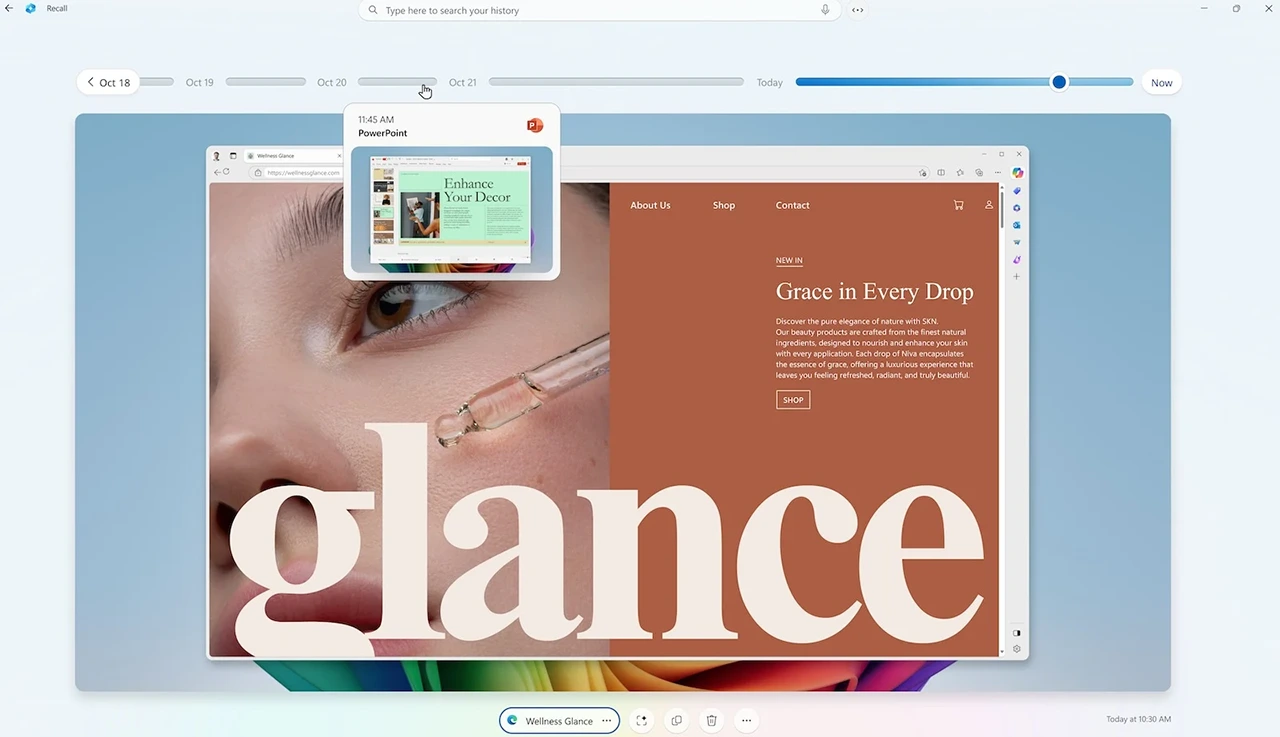The height and width of the screenshot is (737, 1280).
Task: Click the Wellness Glance label at the bottom
Action: pos(559,721)
